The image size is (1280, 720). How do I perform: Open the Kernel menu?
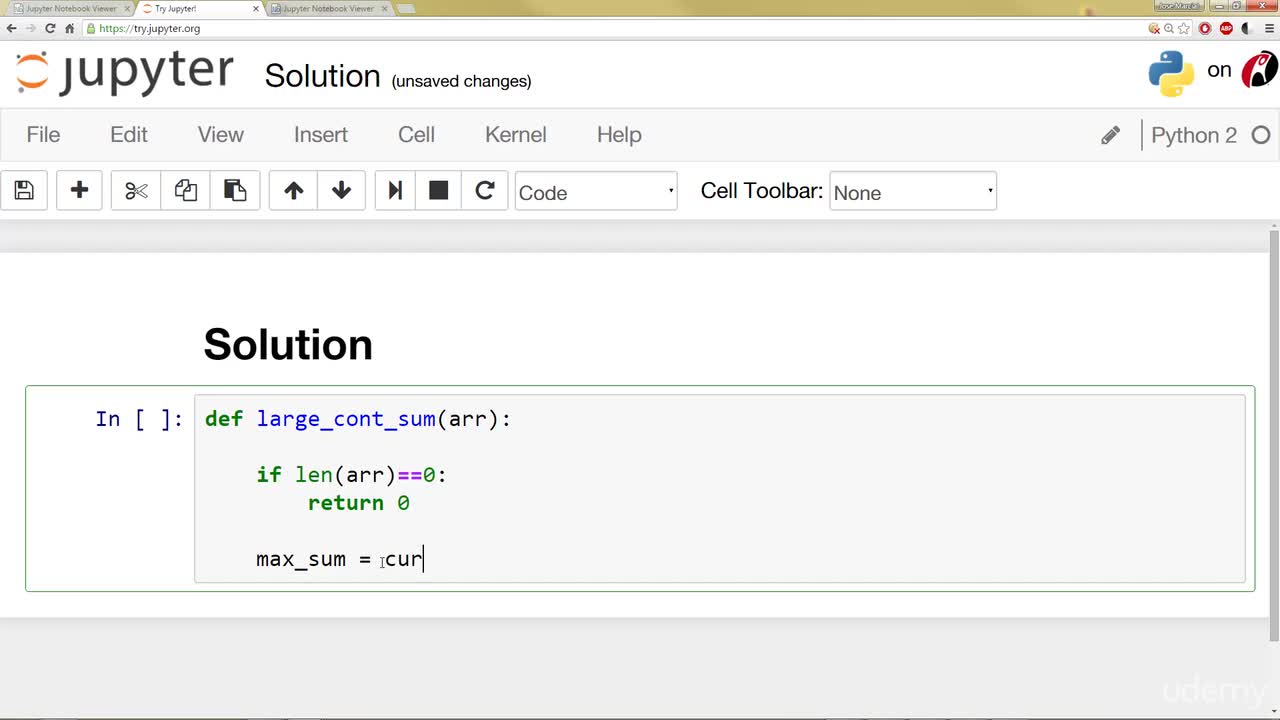pos(515,135)
